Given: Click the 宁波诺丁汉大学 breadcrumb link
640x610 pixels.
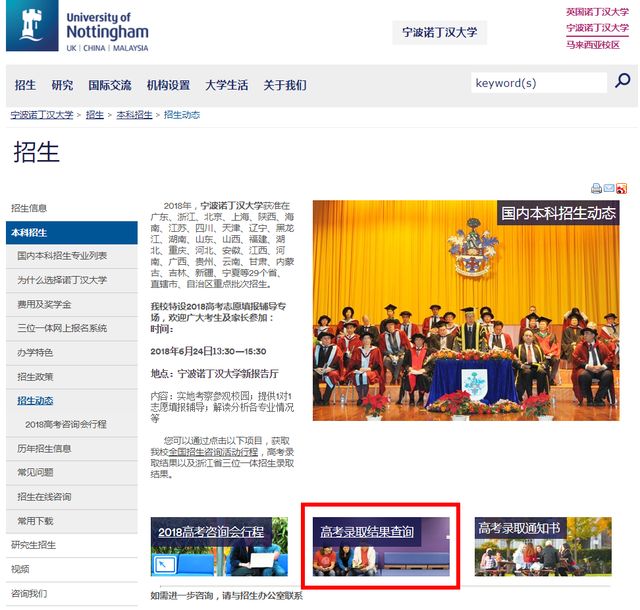Looking at the screenshot, I should click(42, 115).
